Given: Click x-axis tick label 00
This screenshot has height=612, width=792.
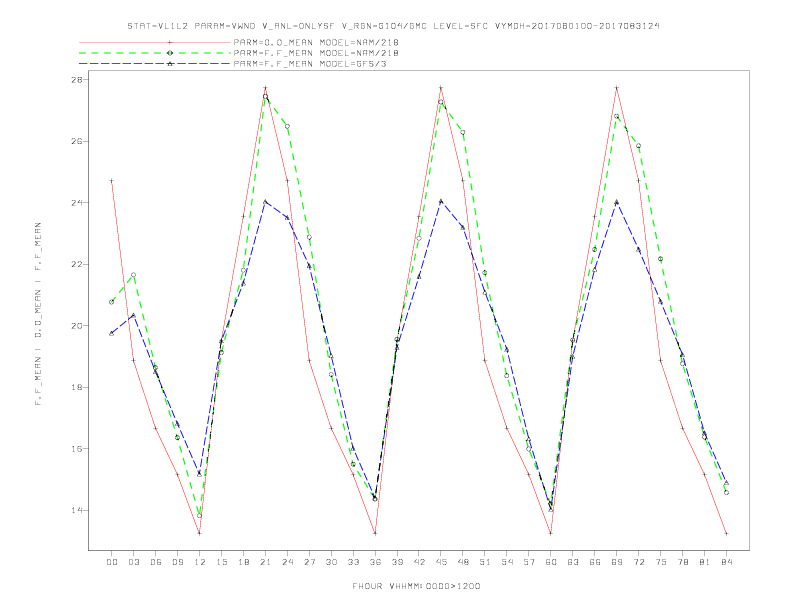Looking at the screenshot, I should point(112,562).
